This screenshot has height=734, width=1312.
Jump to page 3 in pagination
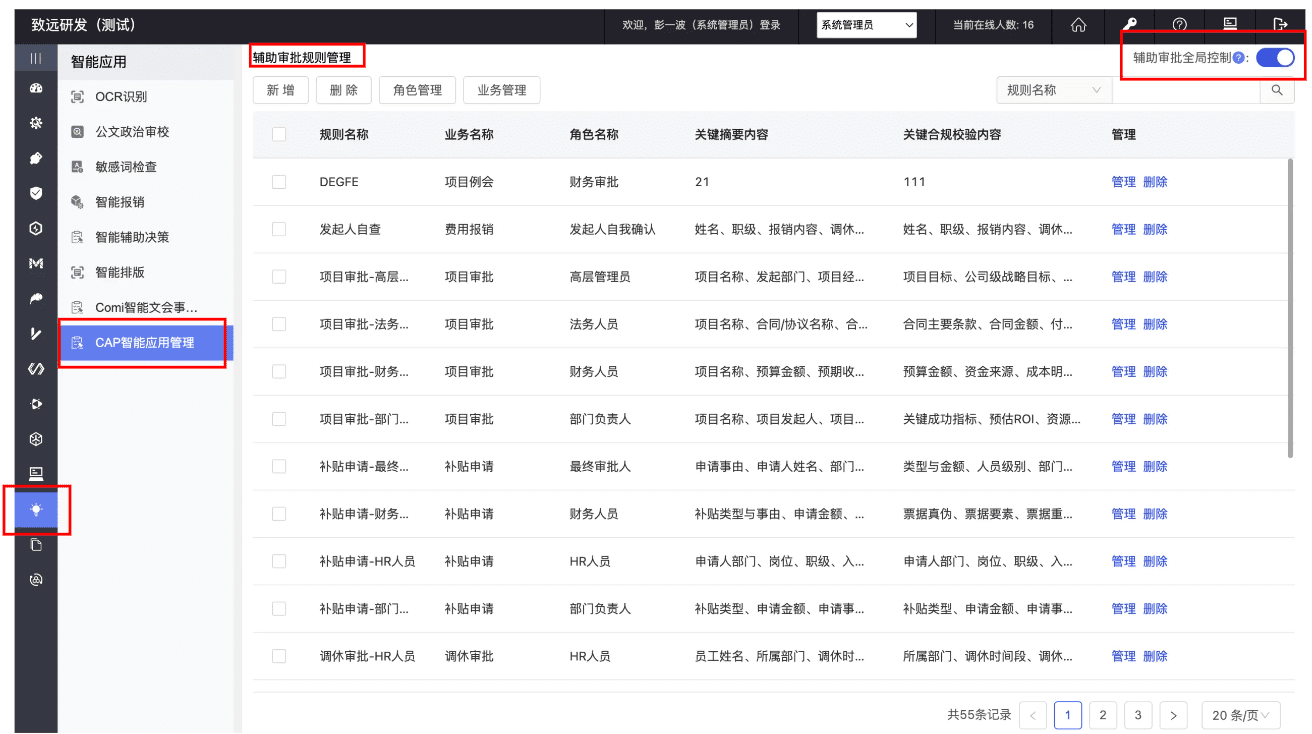pyautogui.click(x=1138, y=715)
